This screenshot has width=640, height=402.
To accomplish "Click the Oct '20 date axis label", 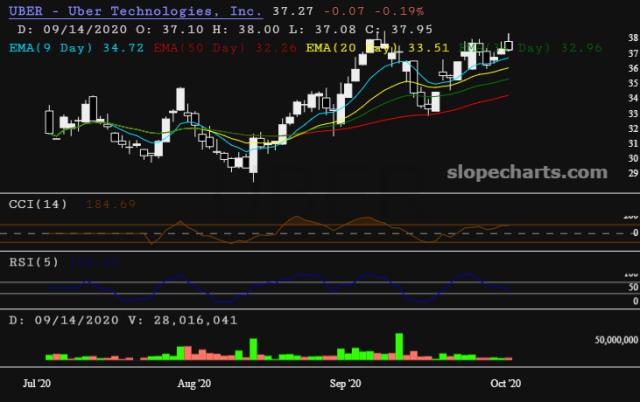I will point(502,383).
